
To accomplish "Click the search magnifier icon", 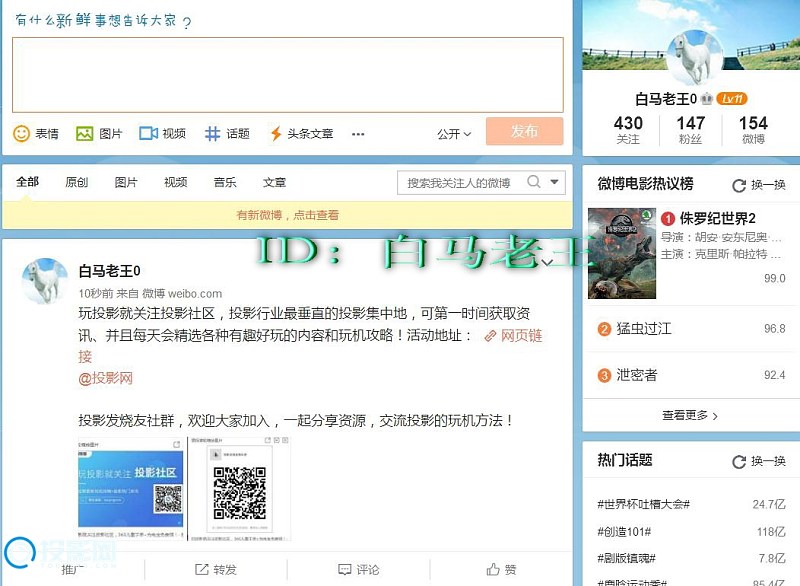I will click(534, 182).
